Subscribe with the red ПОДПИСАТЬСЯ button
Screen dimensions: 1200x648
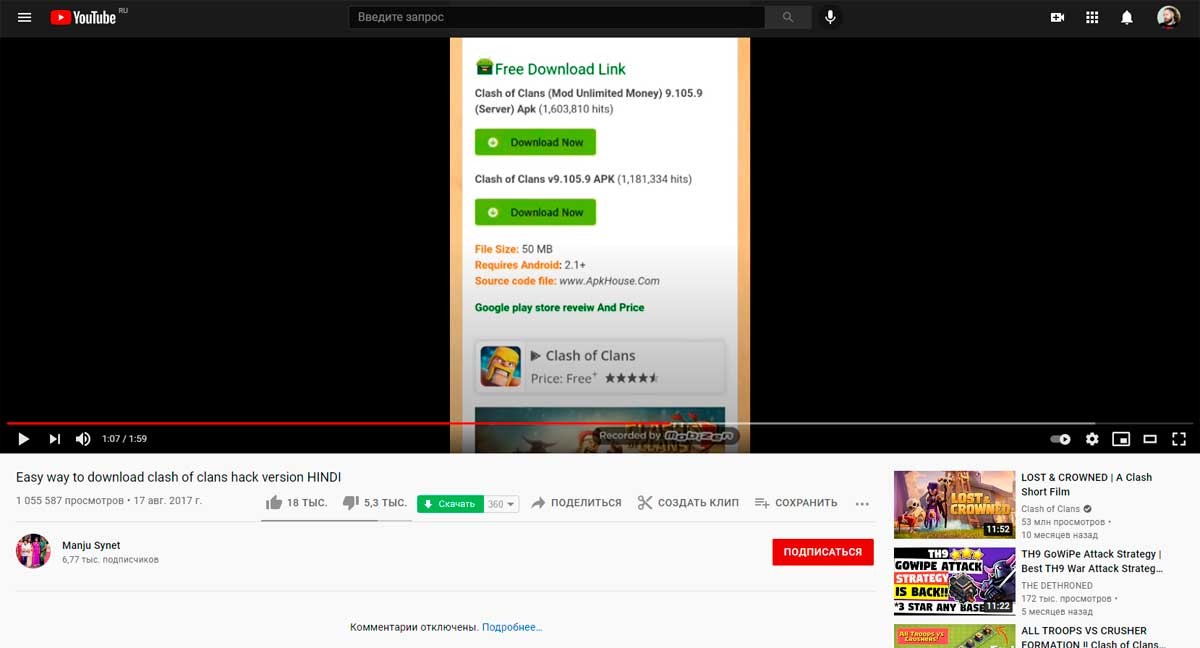(x=823, y=552)
